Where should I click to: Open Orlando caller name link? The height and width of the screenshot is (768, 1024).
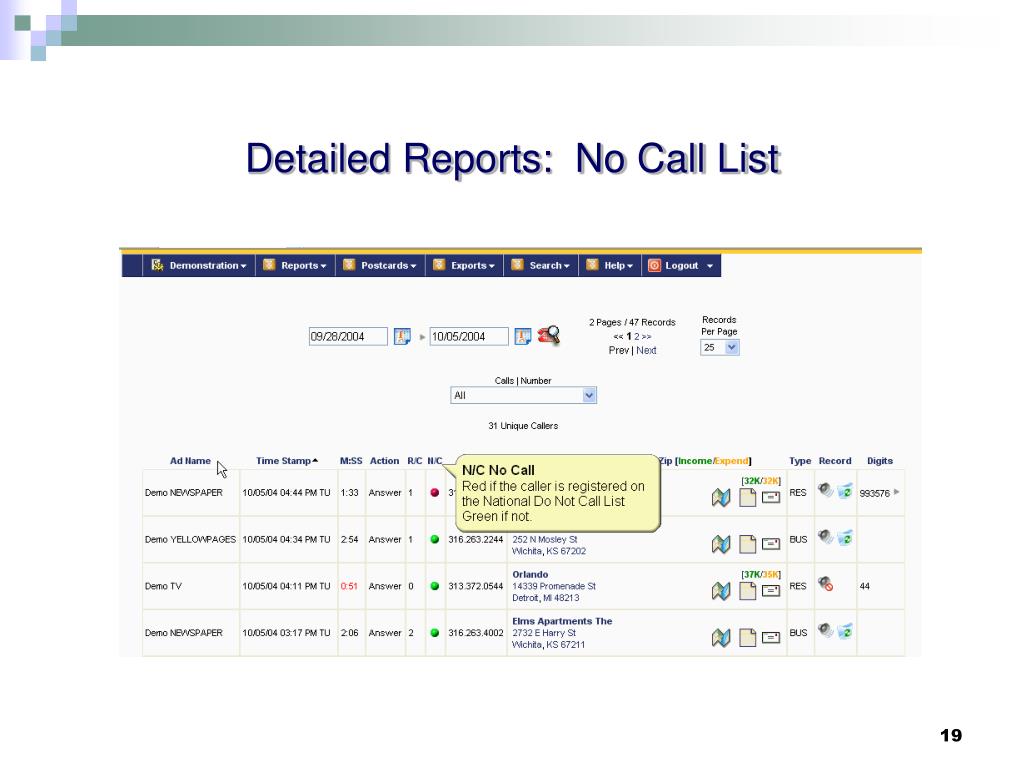(530, 574)
